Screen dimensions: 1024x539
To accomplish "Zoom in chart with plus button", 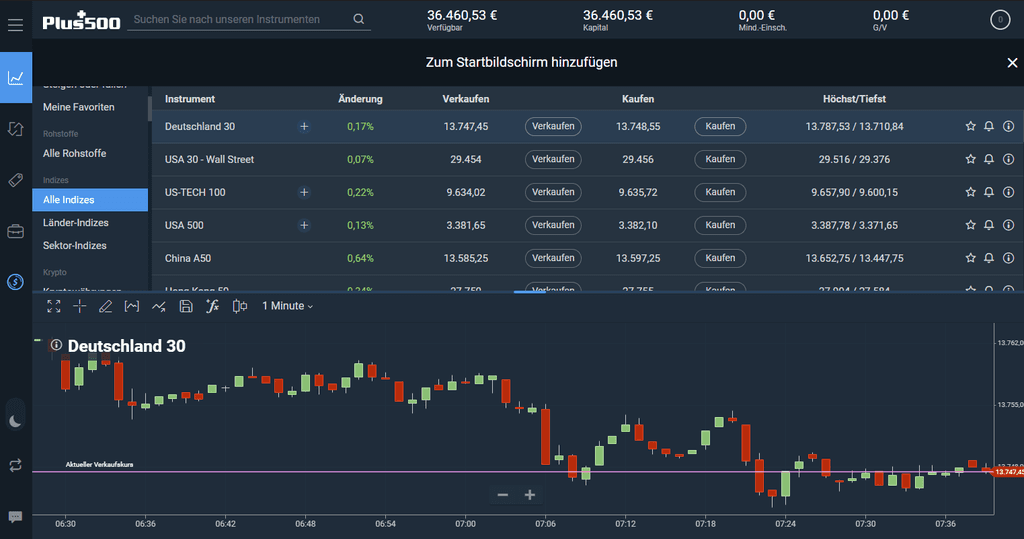I will (x=530, y=495).
